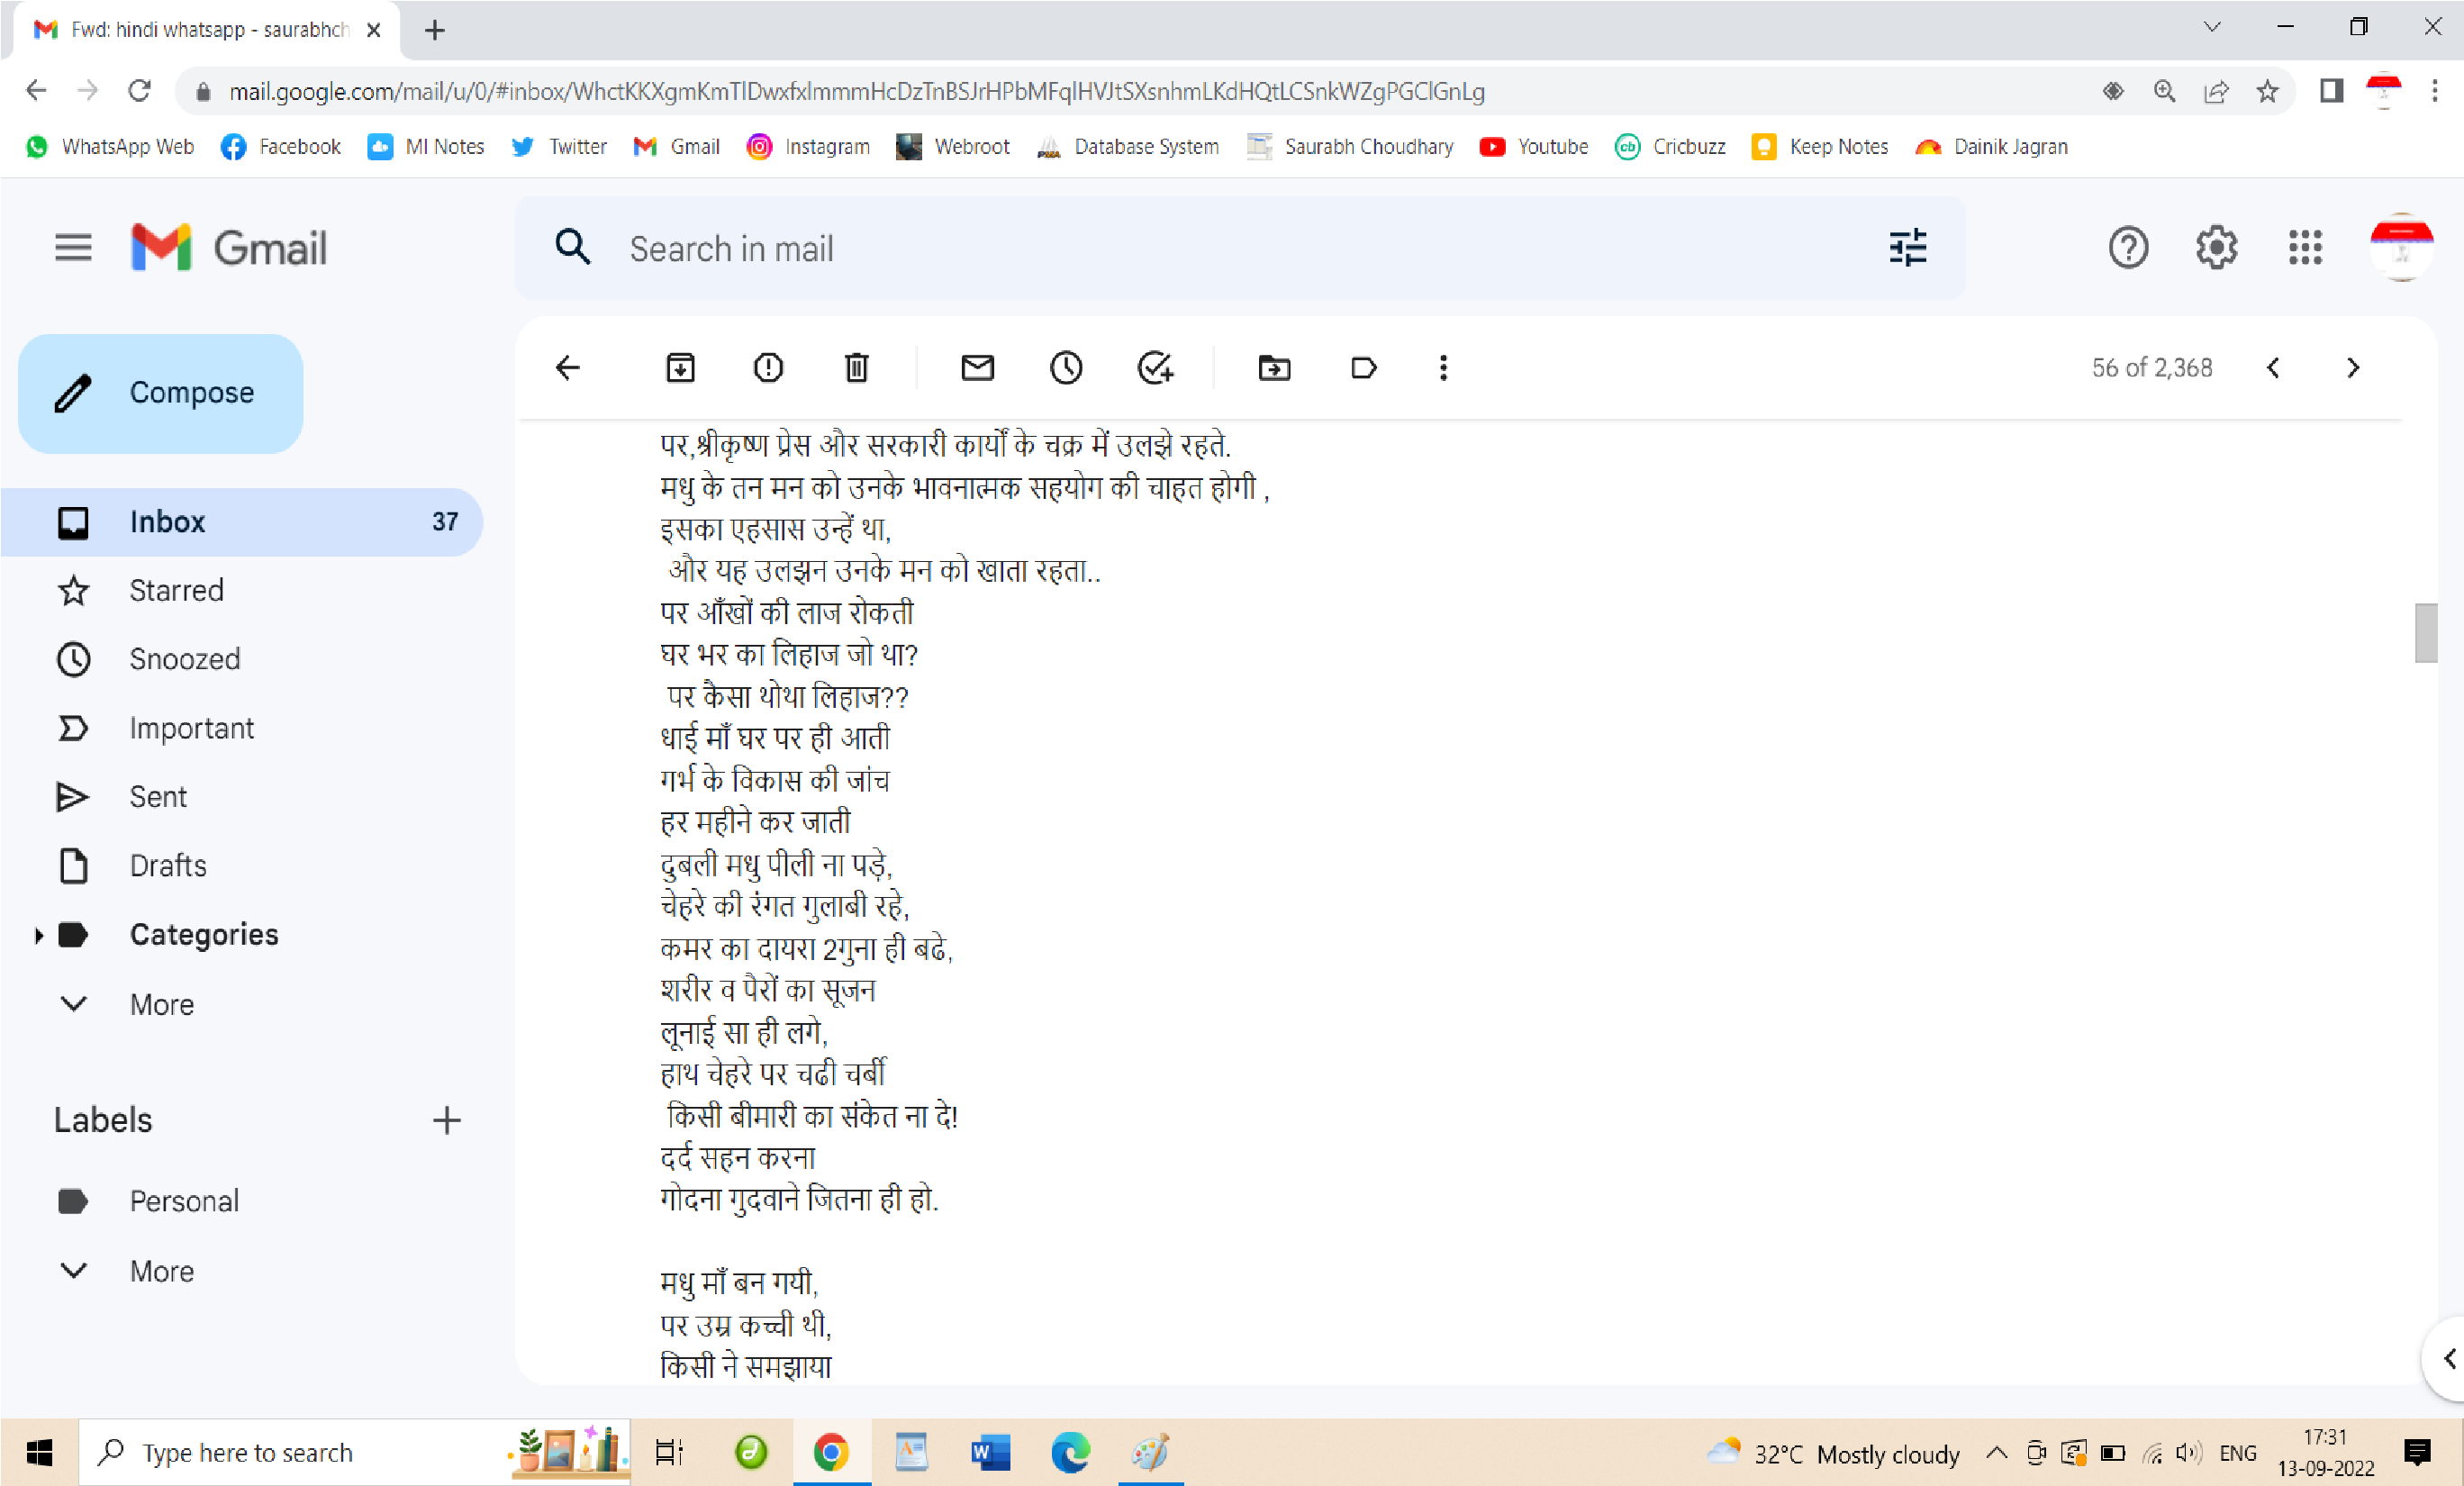
Task: Expand More under the Drafts folder
Action: tap(160, 1003)
